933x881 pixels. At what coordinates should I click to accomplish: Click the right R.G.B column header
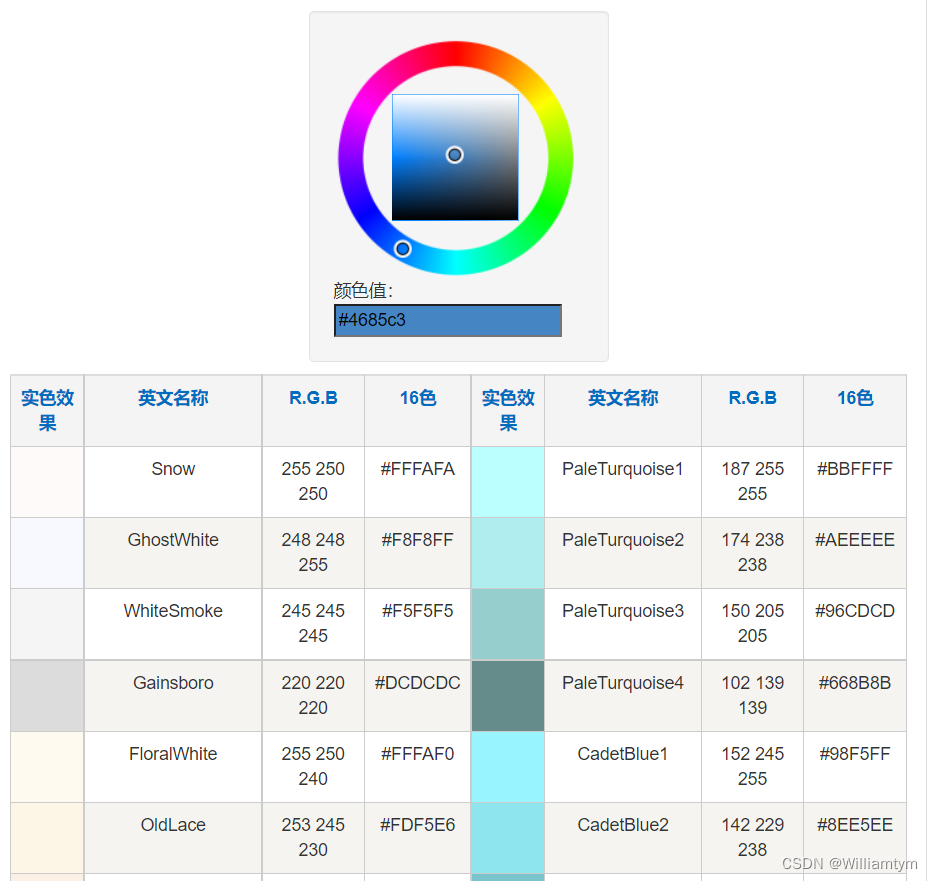pos(753,410)
